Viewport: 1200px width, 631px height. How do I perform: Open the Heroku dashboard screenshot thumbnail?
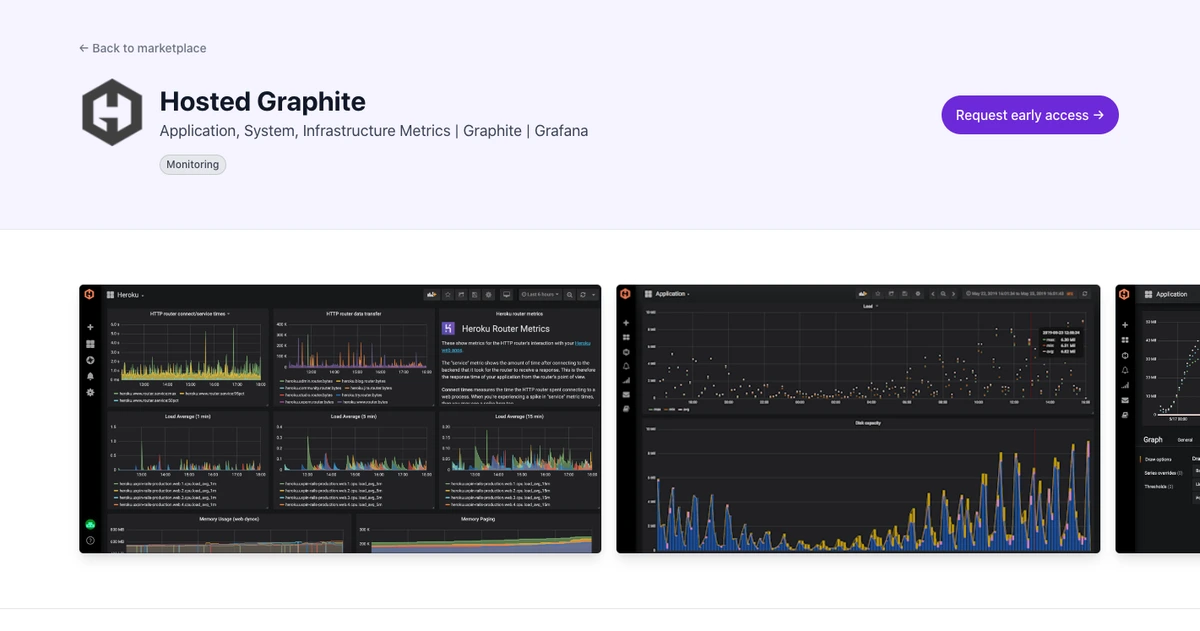pyautogui.click(x=341, y=419)
